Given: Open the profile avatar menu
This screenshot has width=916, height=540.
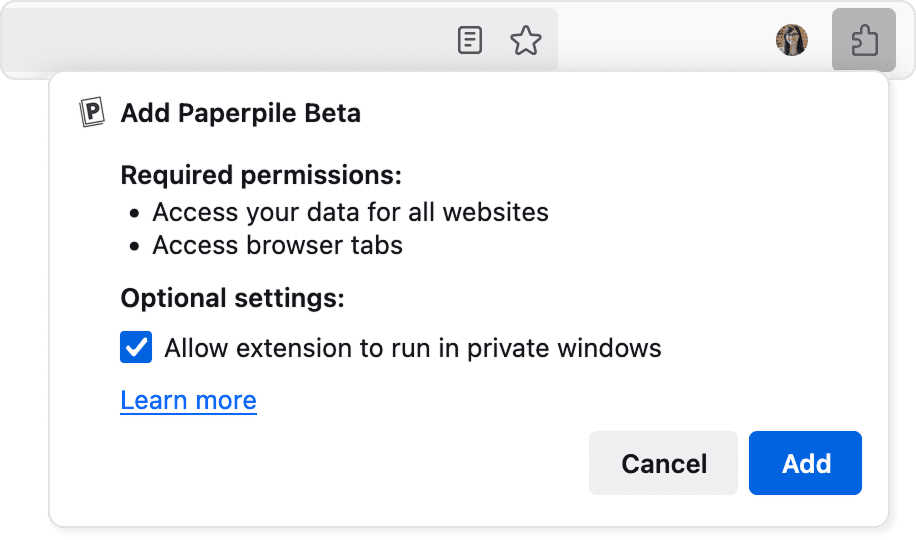Looking at the screenshot, I should 791,41.
